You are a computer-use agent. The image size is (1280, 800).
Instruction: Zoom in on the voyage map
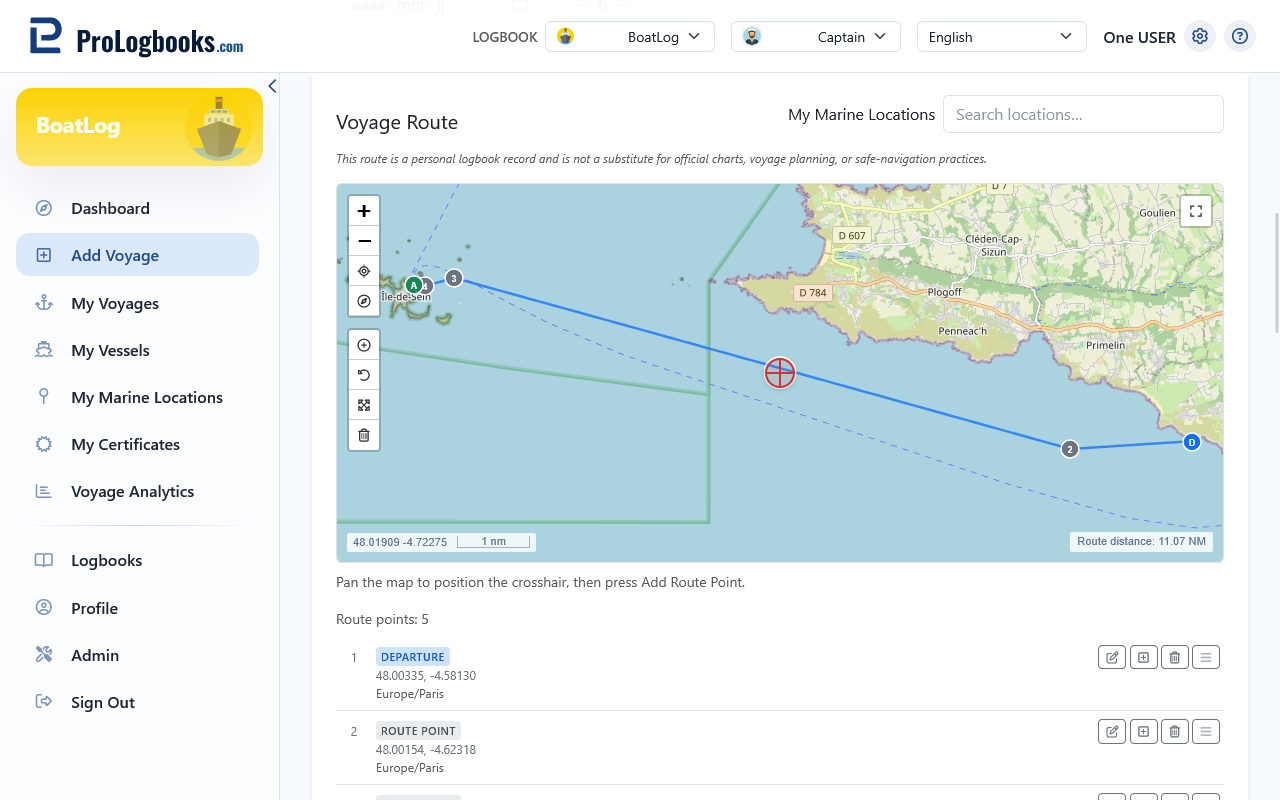tap(364, 211)
